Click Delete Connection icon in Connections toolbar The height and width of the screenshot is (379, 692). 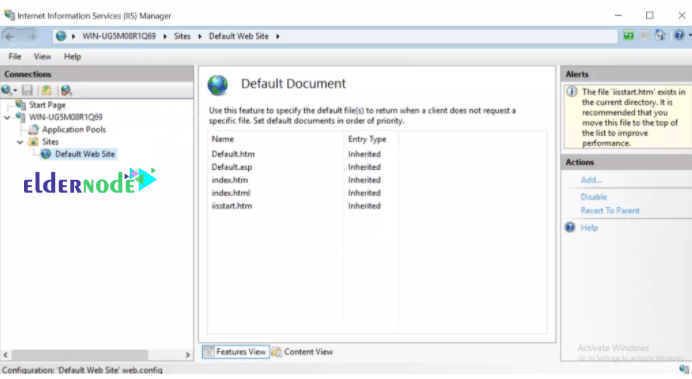[66, 90]
